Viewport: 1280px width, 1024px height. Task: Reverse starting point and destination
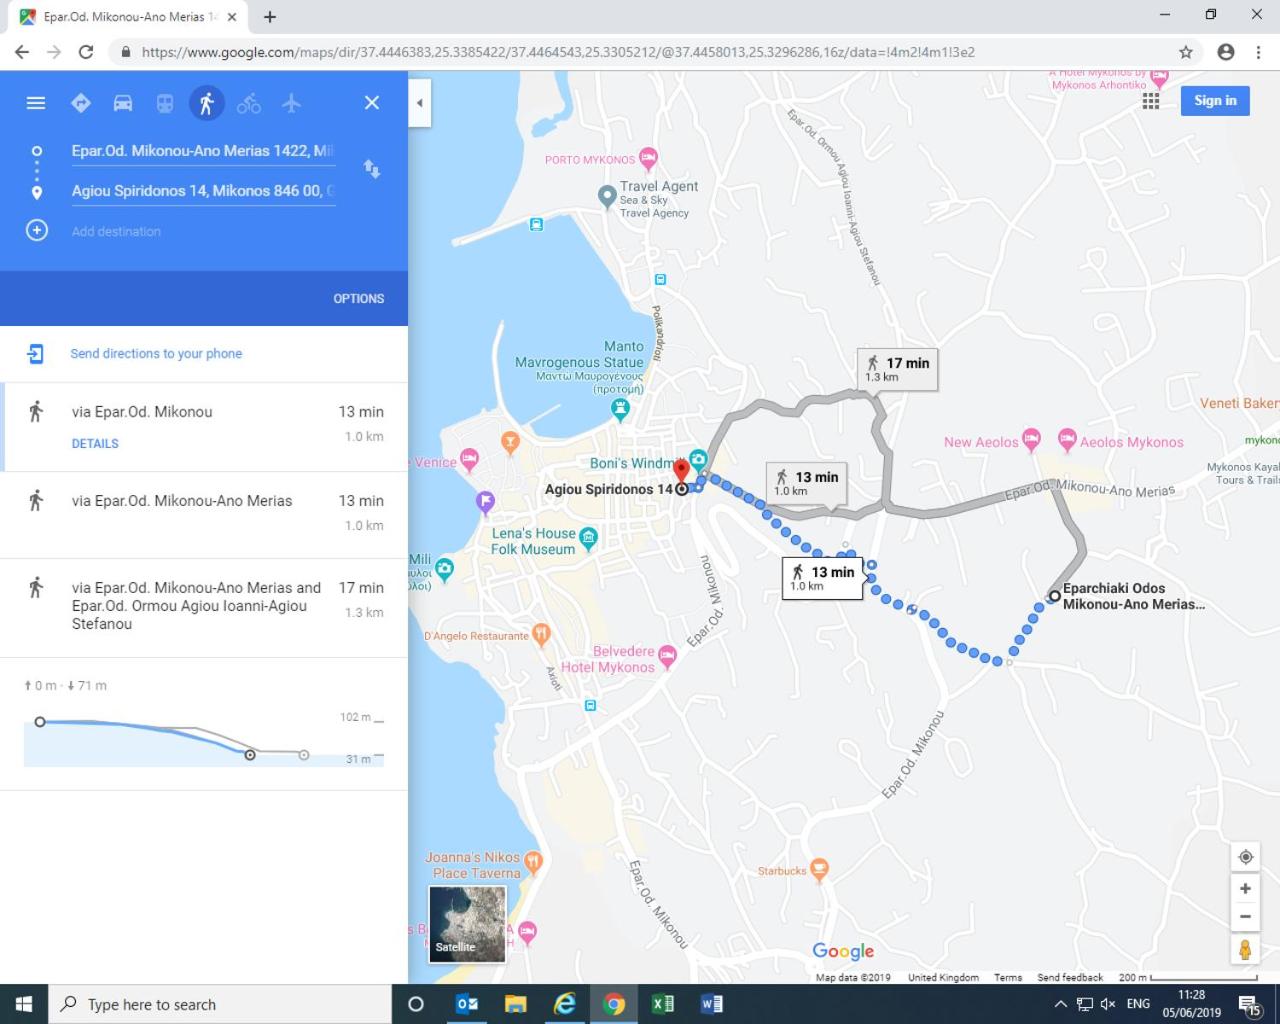(x=372, y=169)
